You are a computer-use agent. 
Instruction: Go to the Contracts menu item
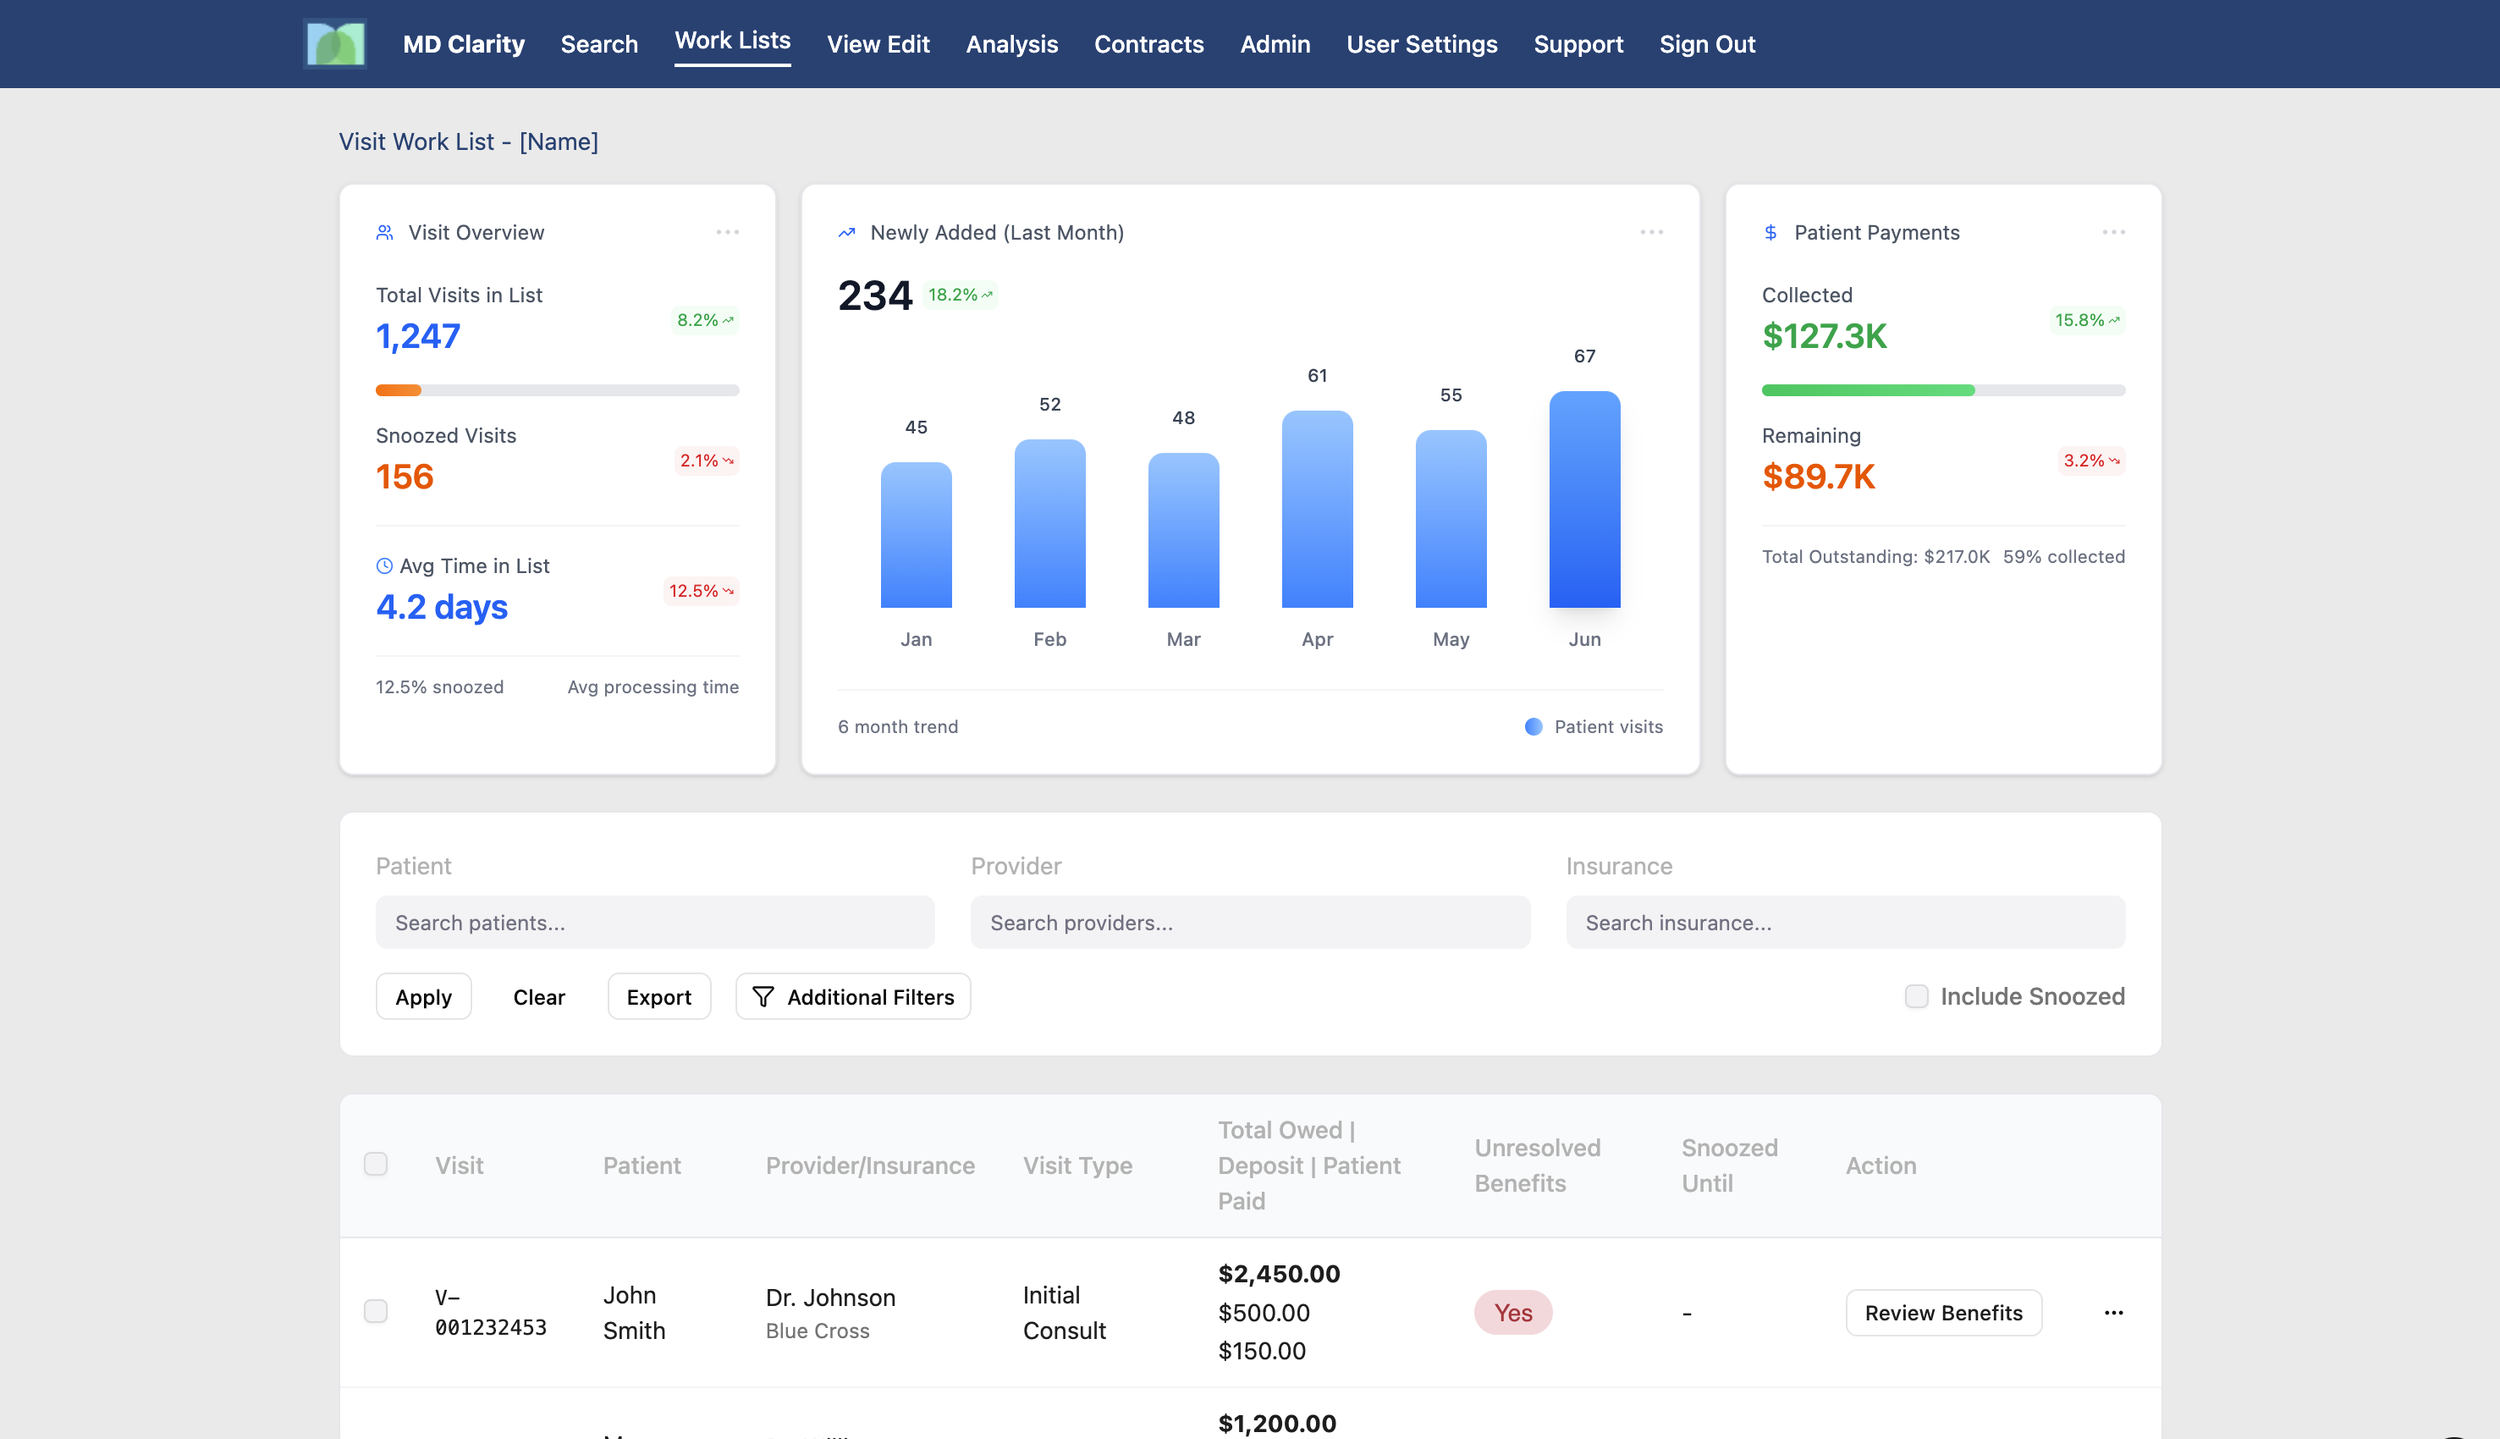1148,44
